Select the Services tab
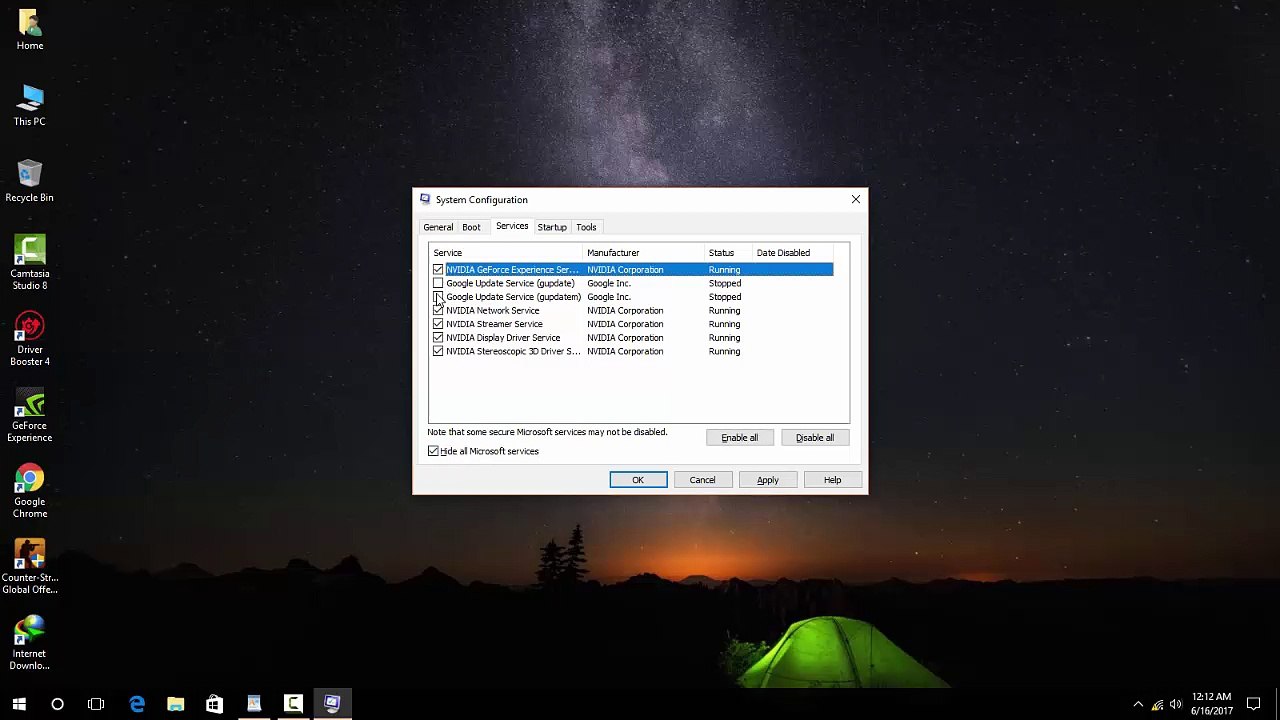 coord(512,226)
